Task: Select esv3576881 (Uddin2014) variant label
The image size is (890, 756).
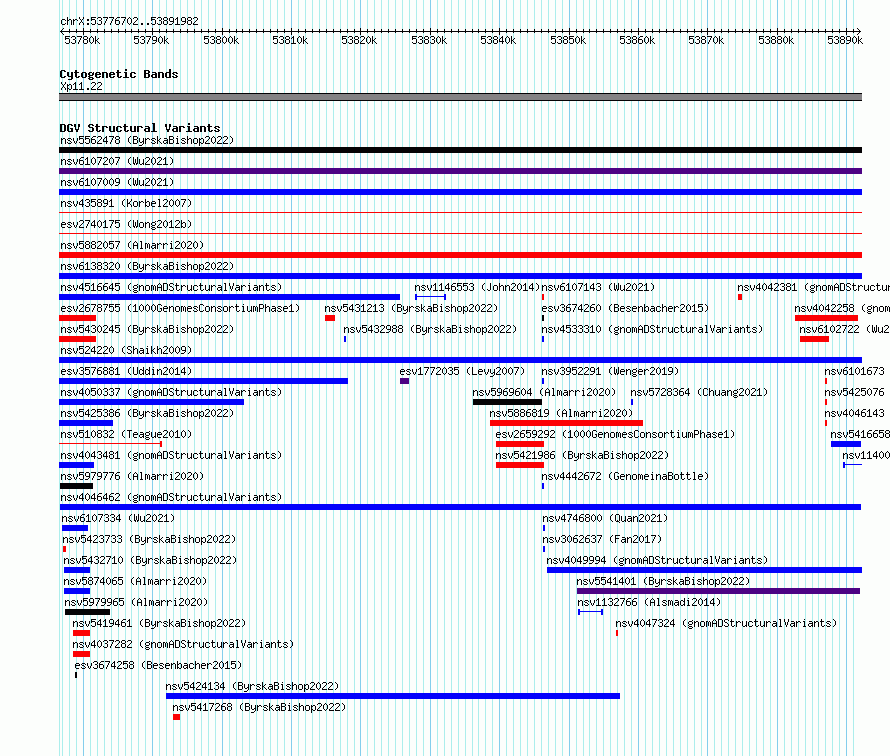Action: coord(126,371)
